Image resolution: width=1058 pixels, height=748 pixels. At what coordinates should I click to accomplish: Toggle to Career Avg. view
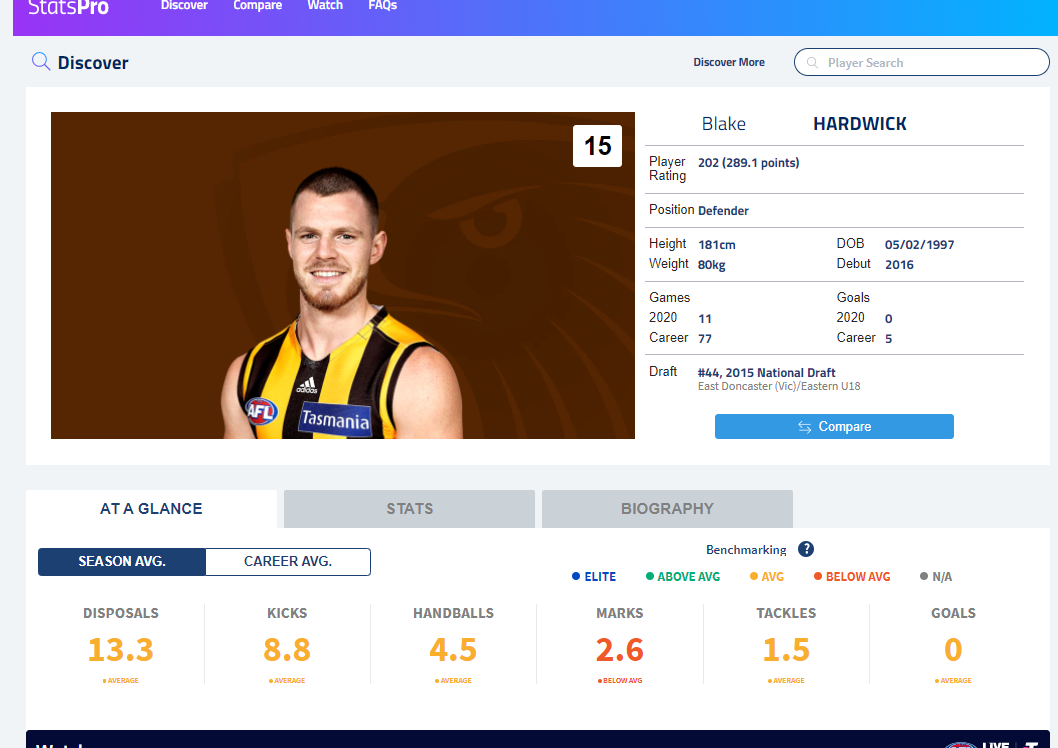click(x=288, y=562)
